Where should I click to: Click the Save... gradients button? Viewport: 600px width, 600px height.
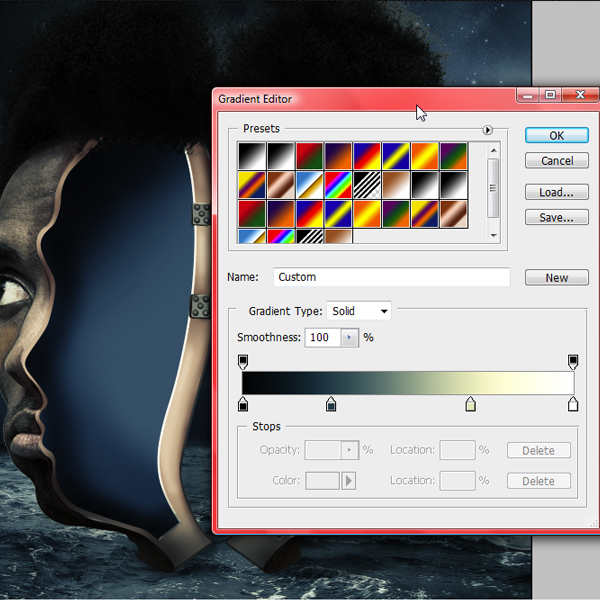(556, 217)
